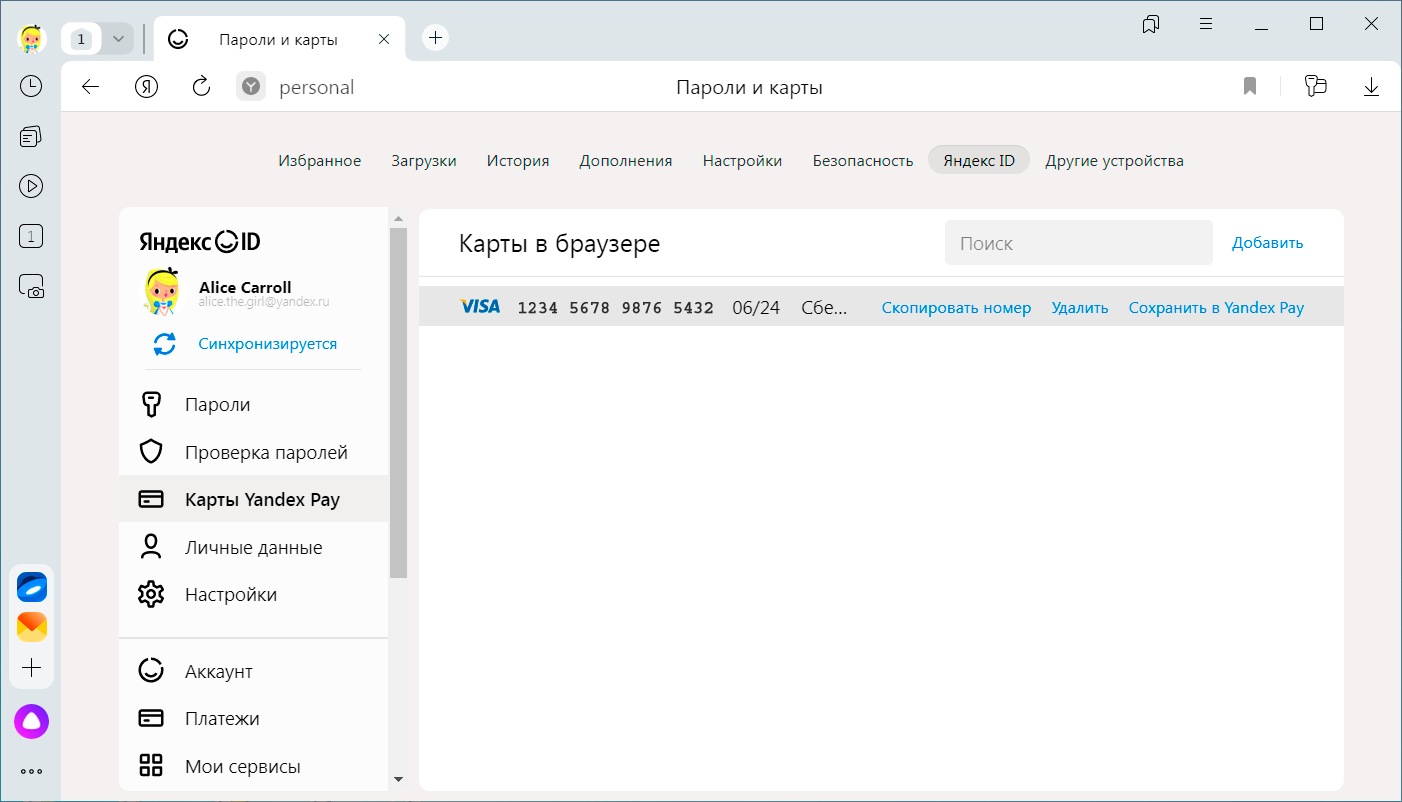Click the profile avatar in title bar
Viewport: 1402px width, 802px height.
click(x=32, y=38)
